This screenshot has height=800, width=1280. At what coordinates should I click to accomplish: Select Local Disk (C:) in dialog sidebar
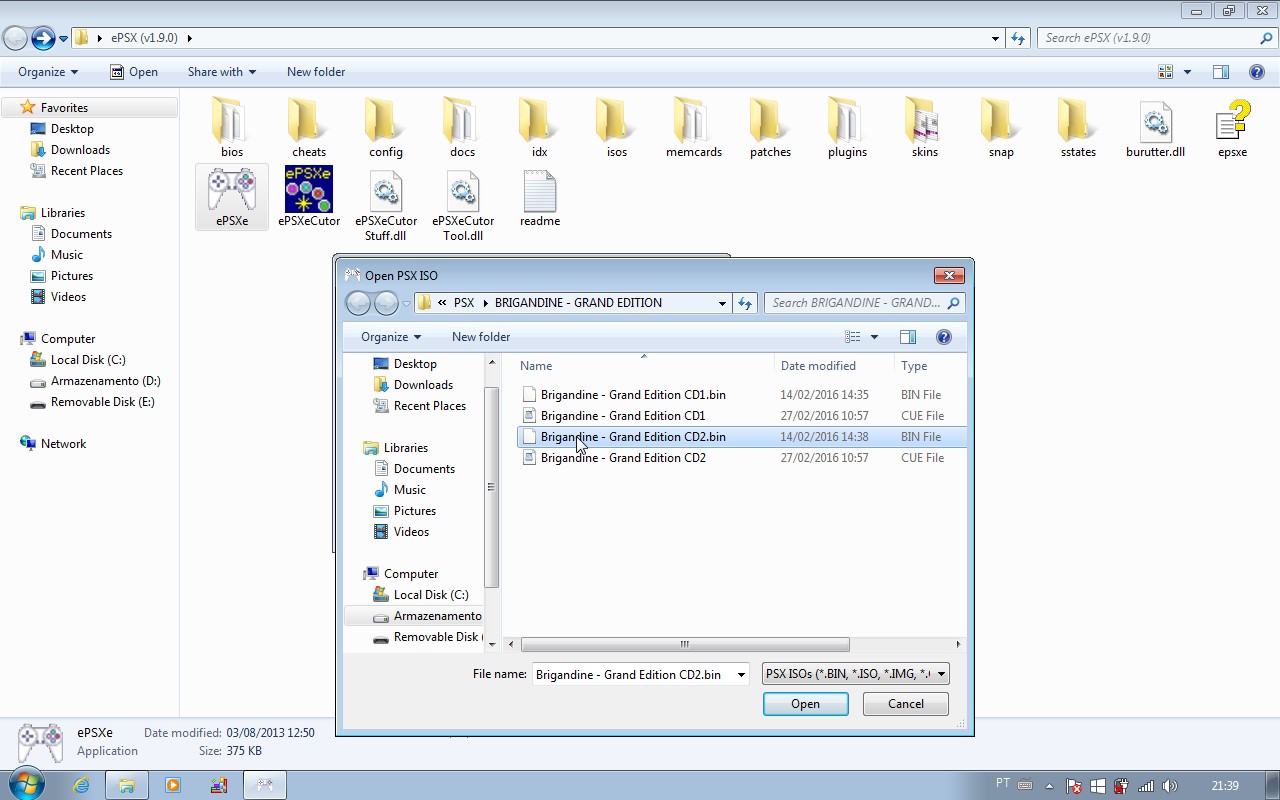click(430, 595)
